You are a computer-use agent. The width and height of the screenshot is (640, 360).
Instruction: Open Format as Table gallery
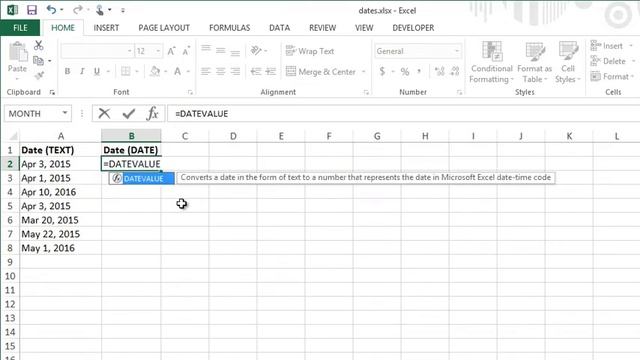[x=534, y=62]
